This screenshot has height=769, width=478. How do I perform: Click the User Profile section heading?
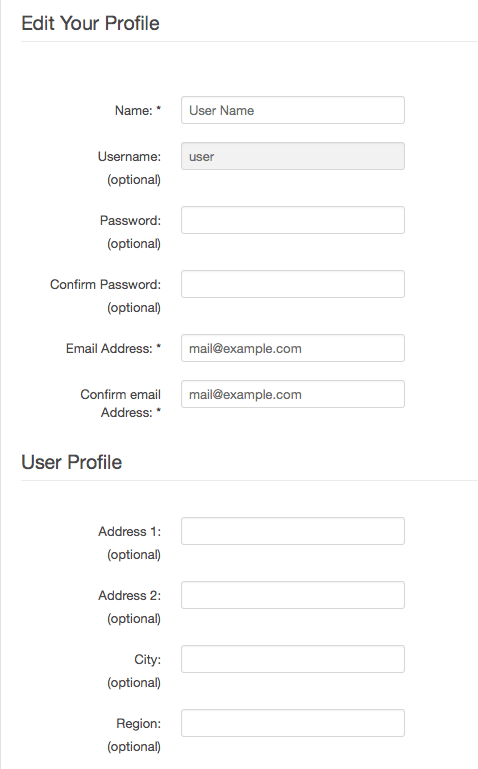point(72,462)
